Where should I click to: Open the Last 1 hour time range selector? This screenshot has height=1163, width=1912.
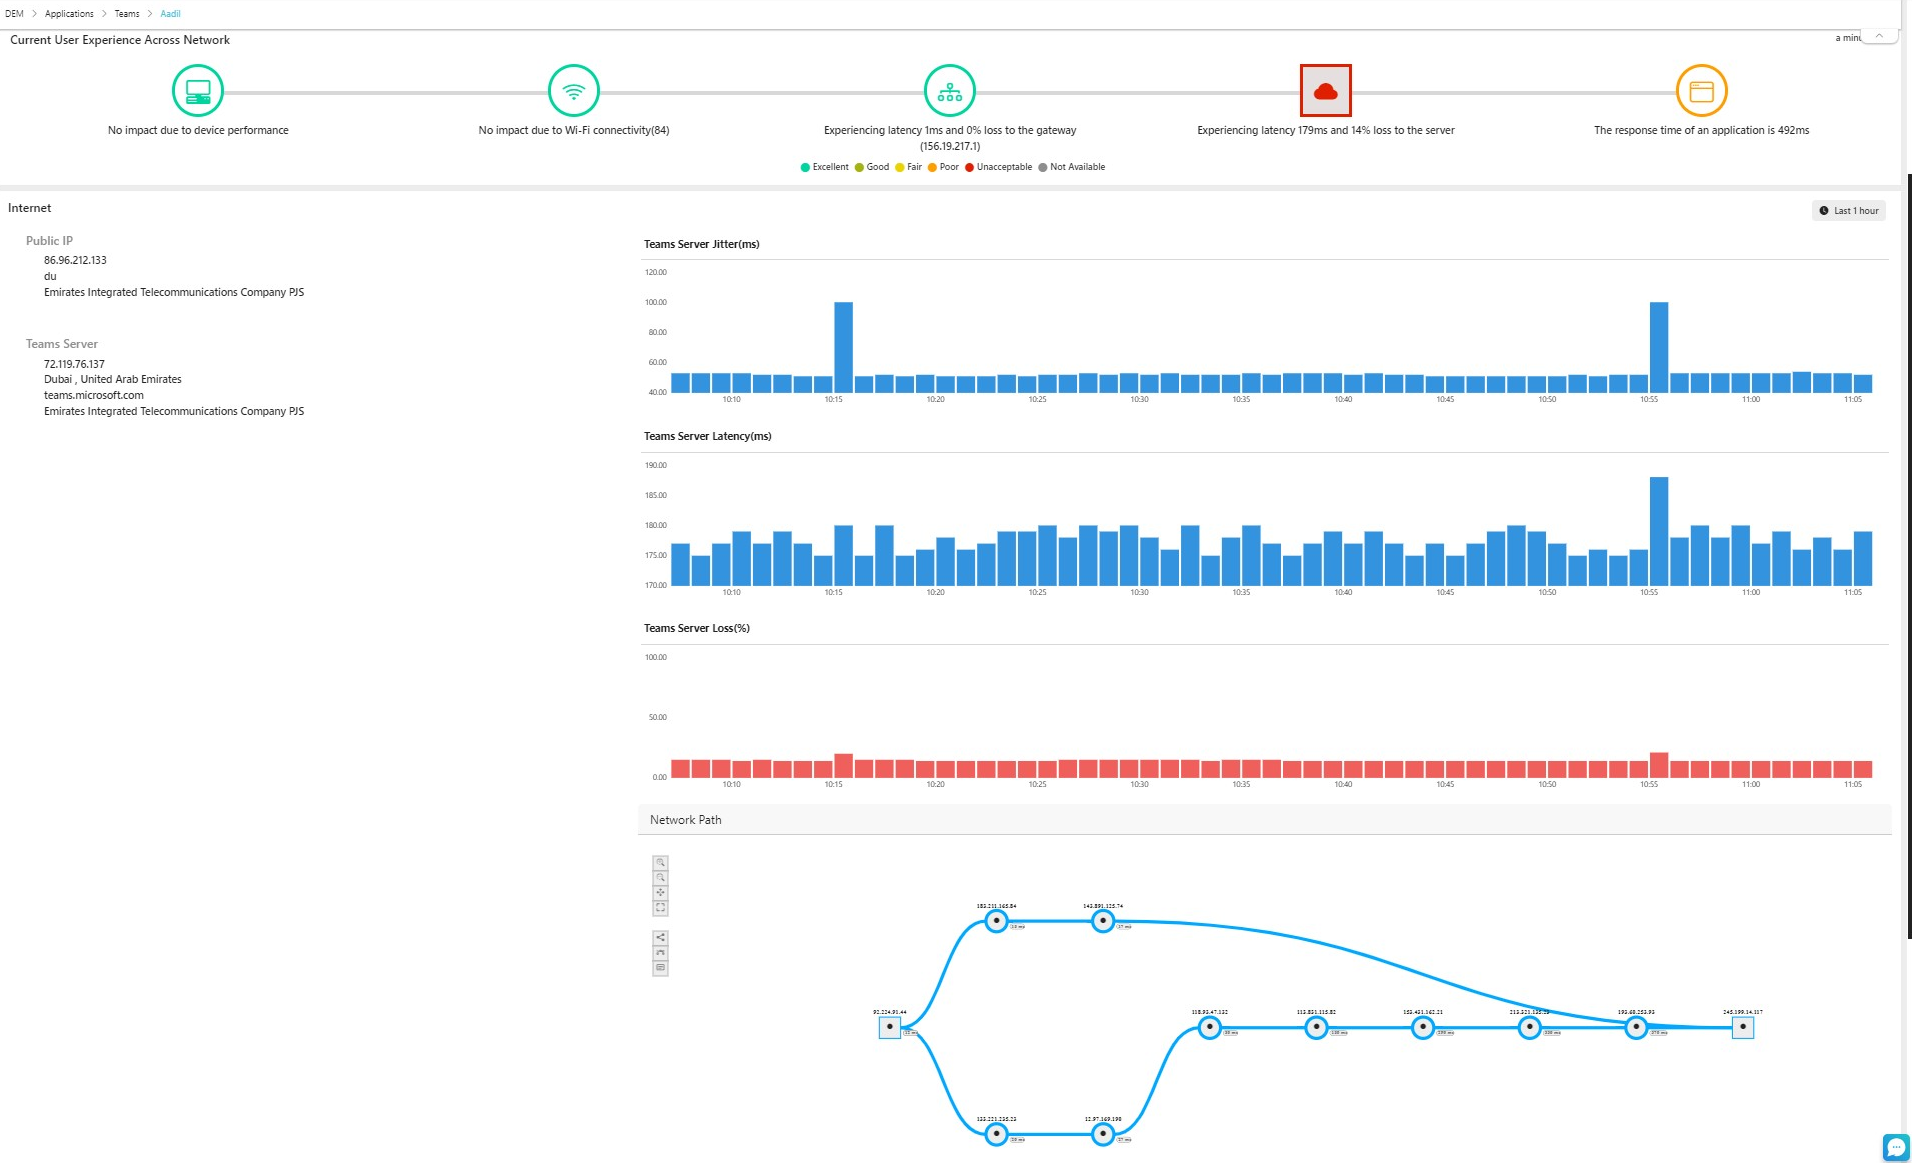point(1849,211)
